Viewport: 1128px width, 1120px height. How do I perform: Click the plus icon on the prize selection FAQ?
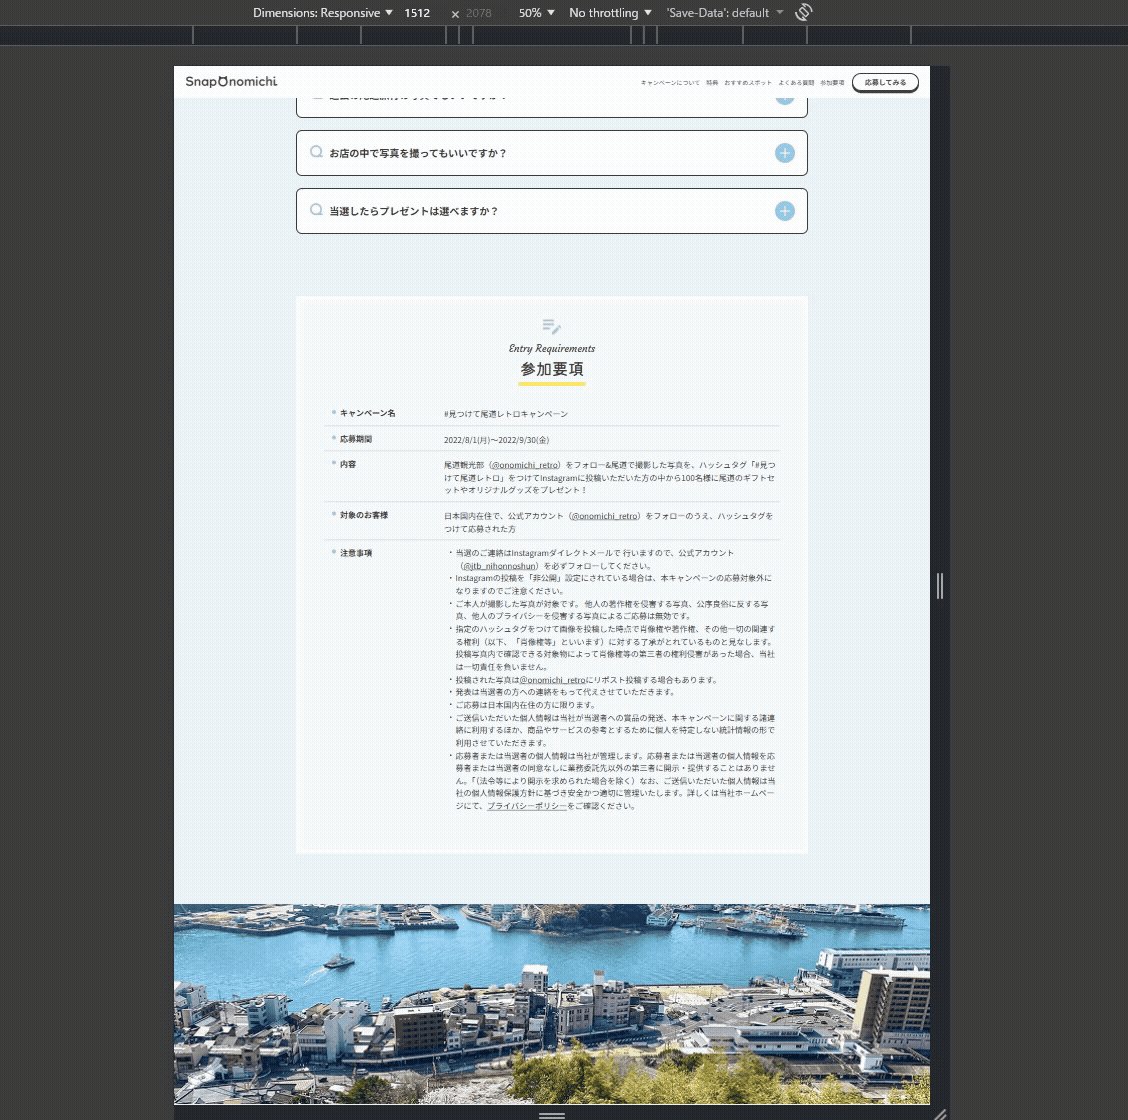[x=784, y=211]
